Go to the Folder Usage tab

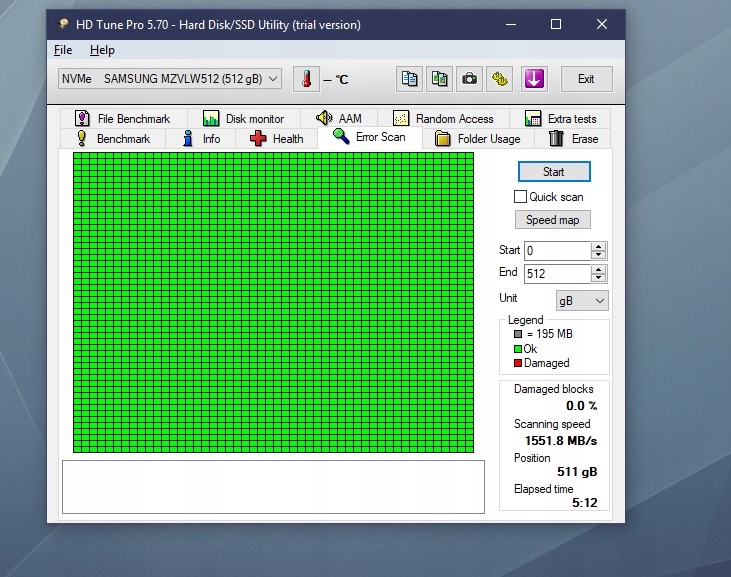(x=477, y=139)
